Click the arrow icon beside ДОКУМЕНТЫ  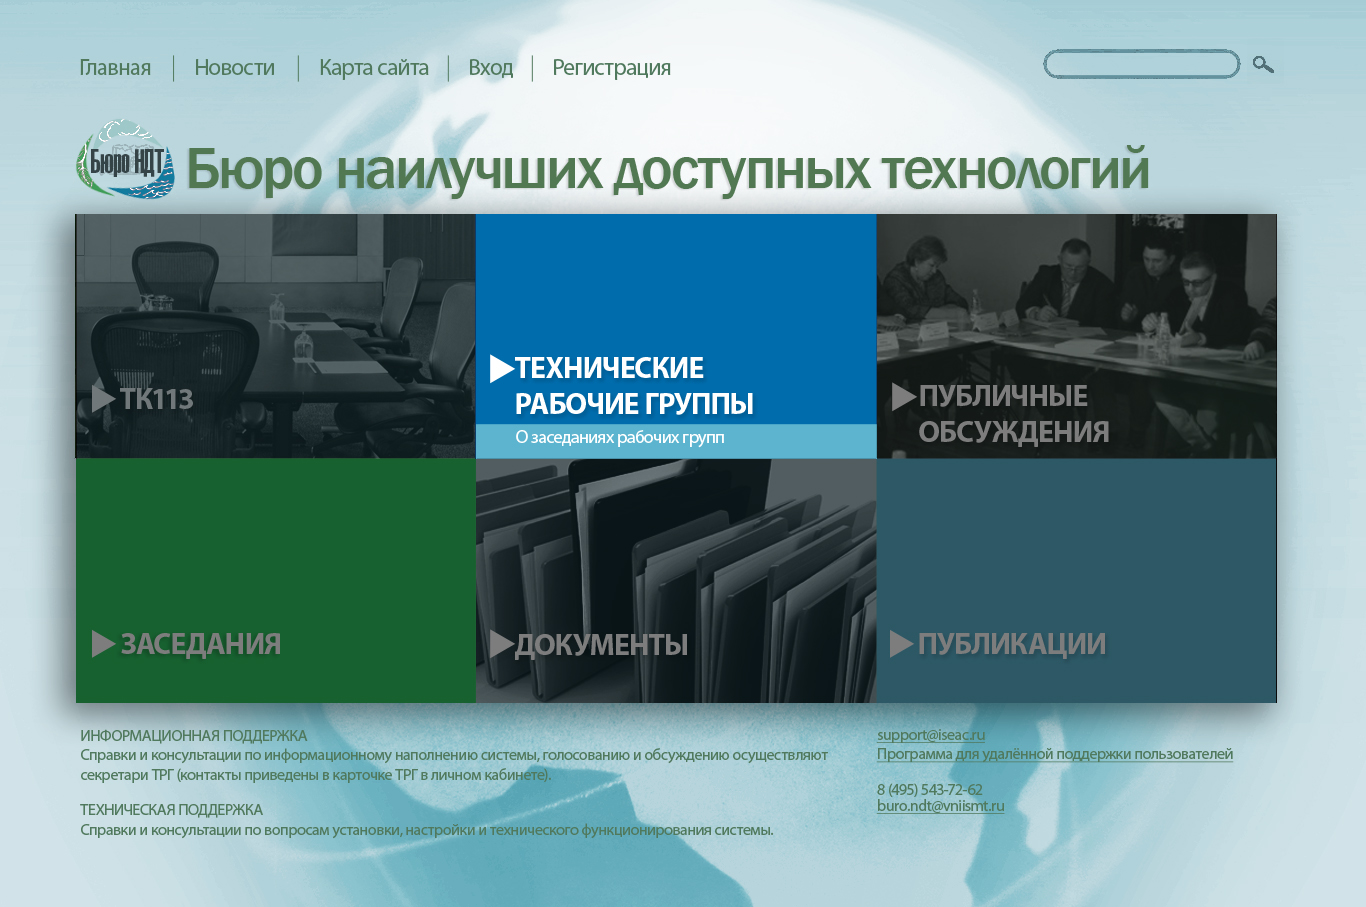(x=502, y=644)
